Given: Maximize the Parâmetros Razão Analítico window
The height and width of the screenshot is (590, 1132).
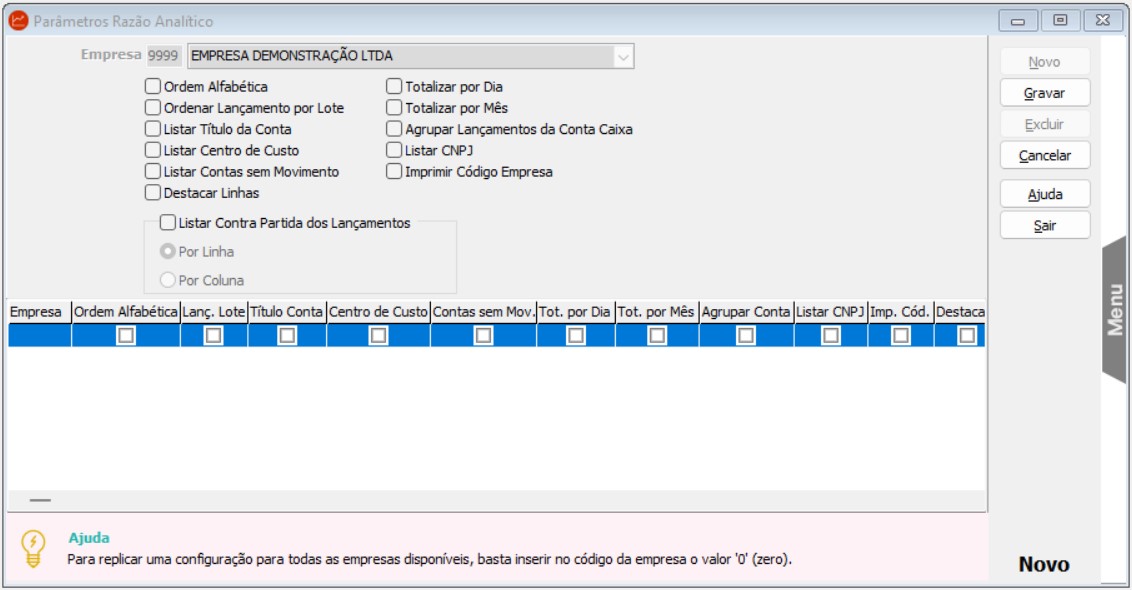Looking at the screenshot, I should pos(1061,20).
